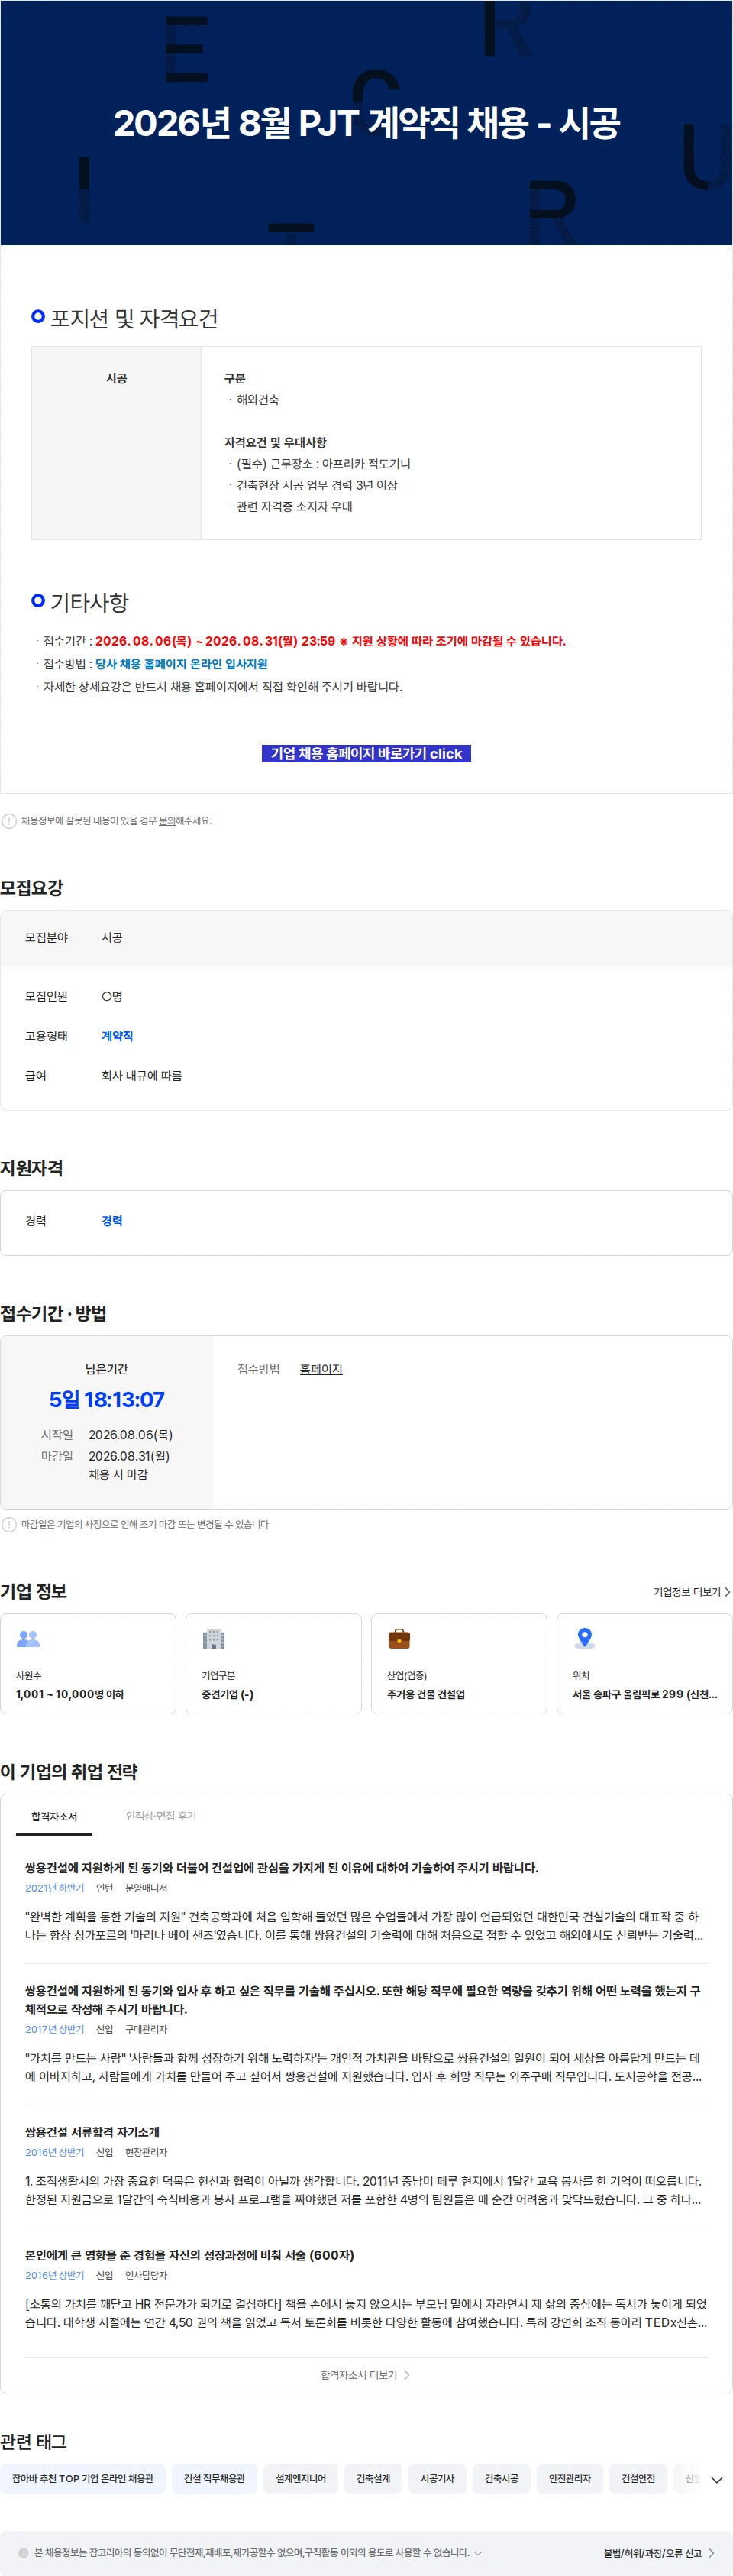
Task: Click the 안전관리자 tag
Action: pos(570,2479)
